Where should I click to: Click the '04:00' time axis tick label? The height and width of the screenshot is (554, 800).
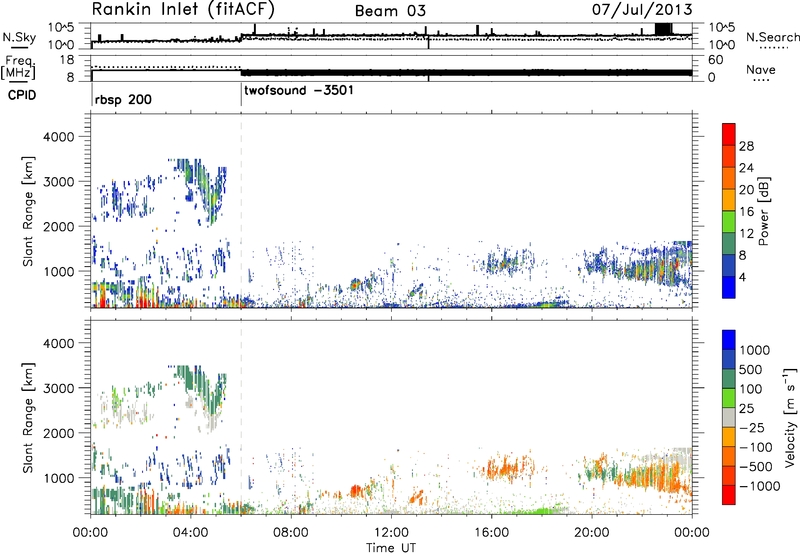pos(191,533)
